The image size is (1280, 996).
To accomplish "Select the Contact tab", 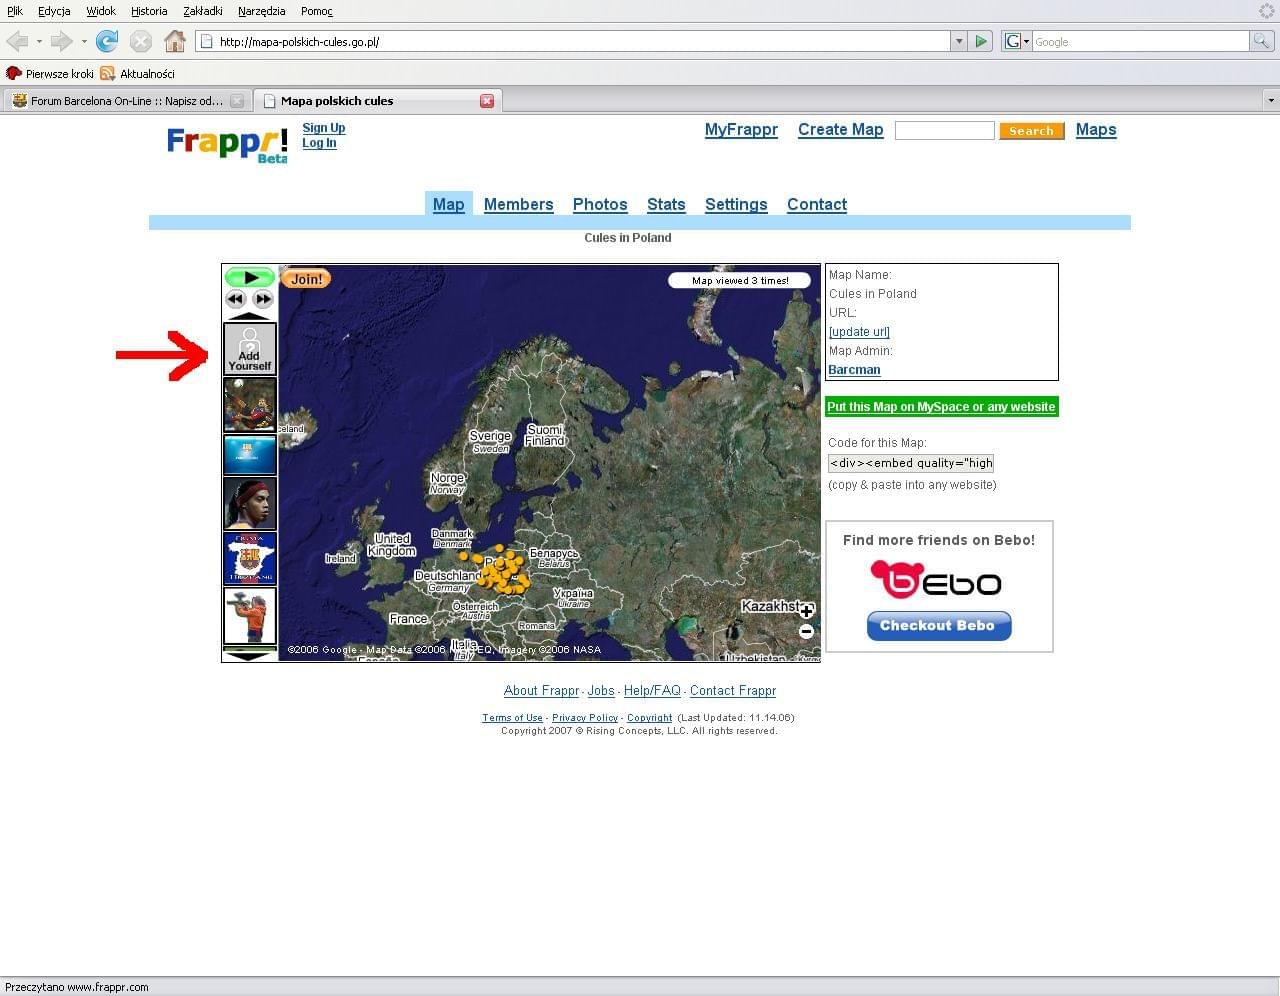I will pyautogui.click(x=817, y=204).
